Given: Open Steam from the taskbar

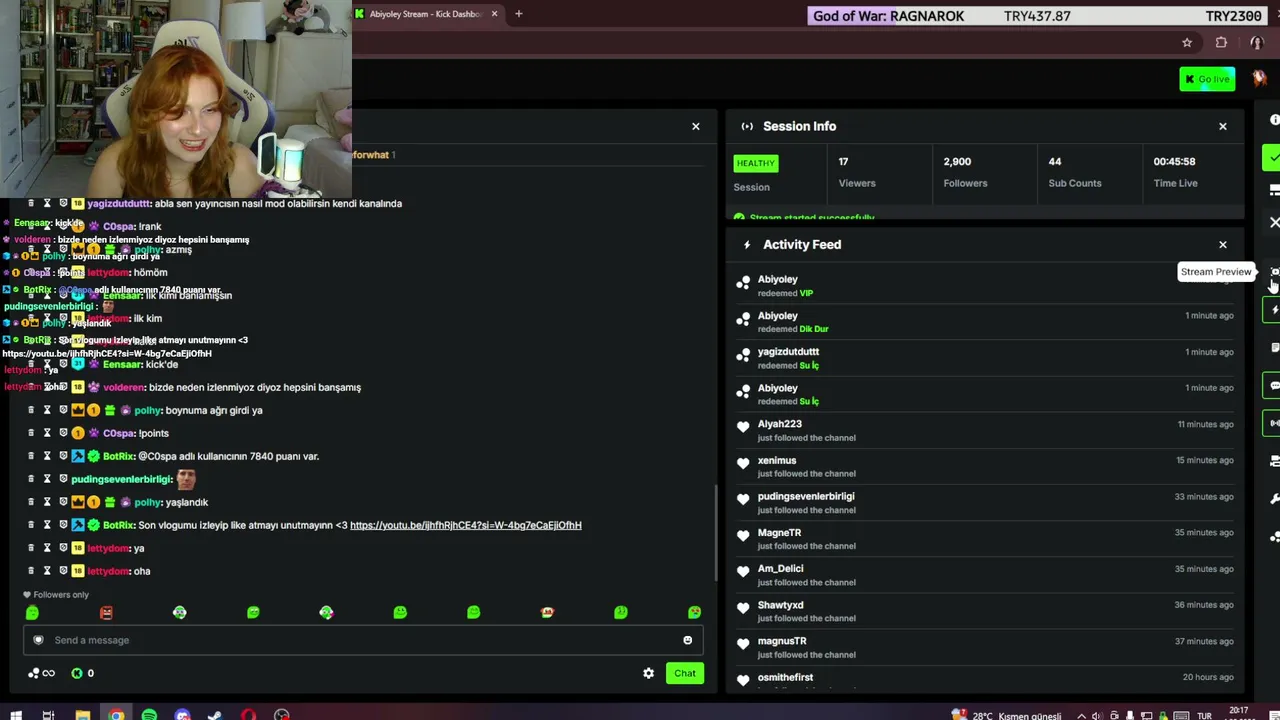Looking at the screenshot, I should coord(215,715).
